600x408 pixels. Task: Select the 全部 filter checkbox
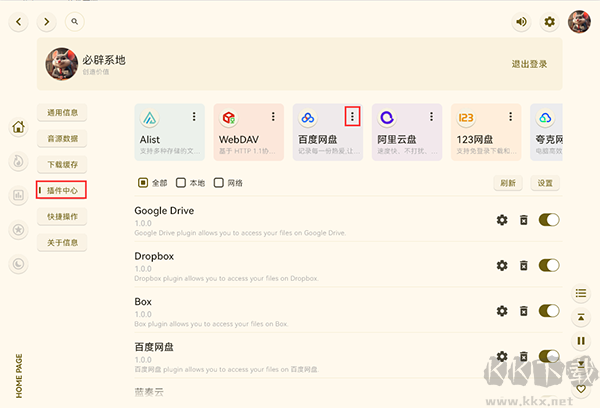143,183
